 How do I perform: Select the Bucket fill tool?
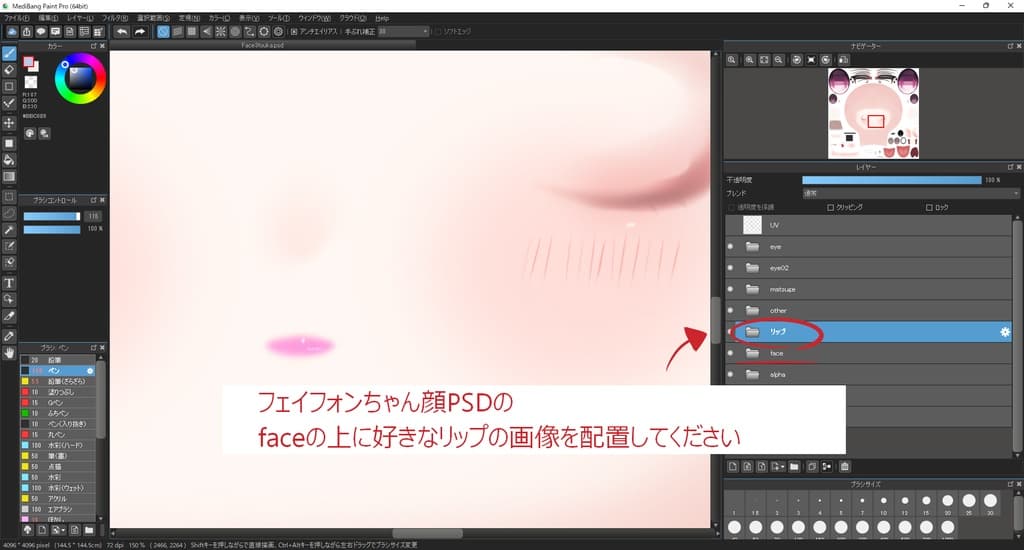9,160
